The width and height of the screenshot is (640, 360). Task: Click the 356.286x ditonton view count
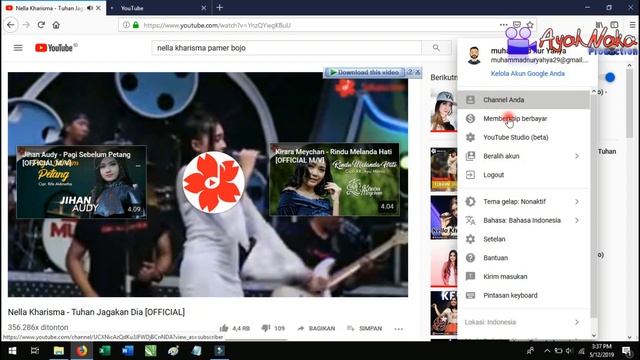coord(38,327)
